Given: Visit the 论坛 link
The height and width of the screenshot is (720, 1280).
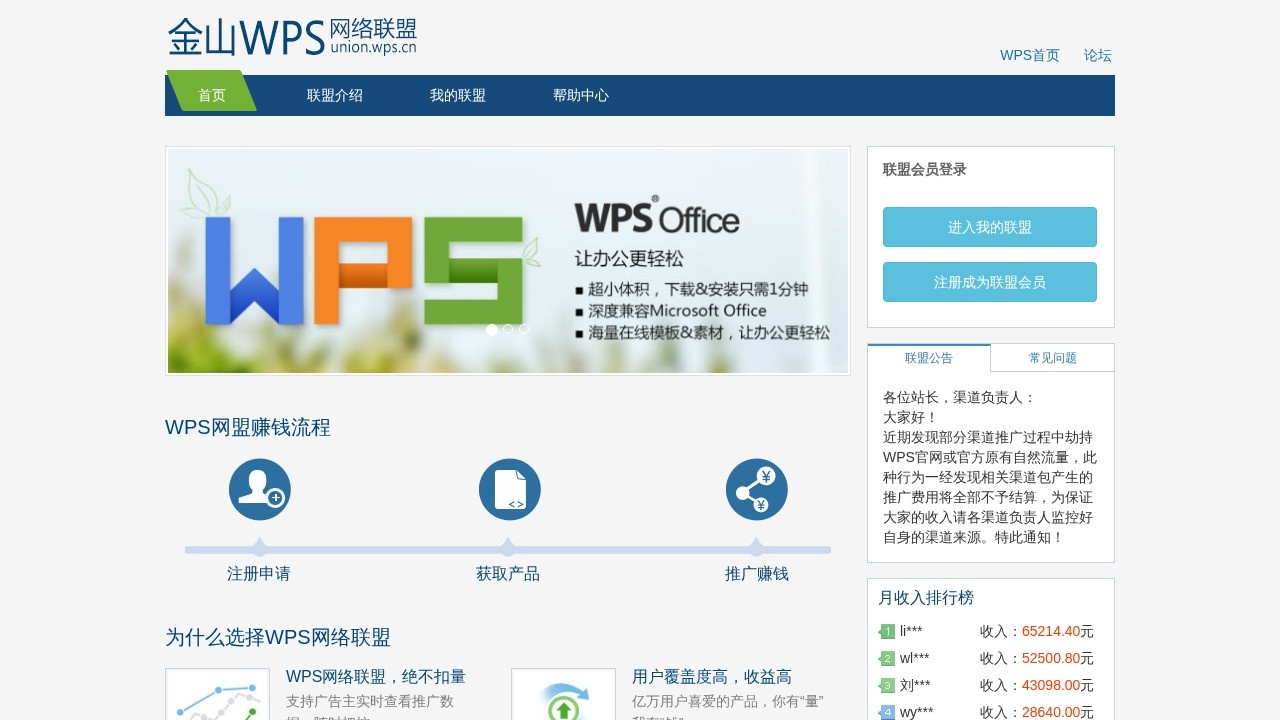Looking at the screenshot, I should [1096, 56].
